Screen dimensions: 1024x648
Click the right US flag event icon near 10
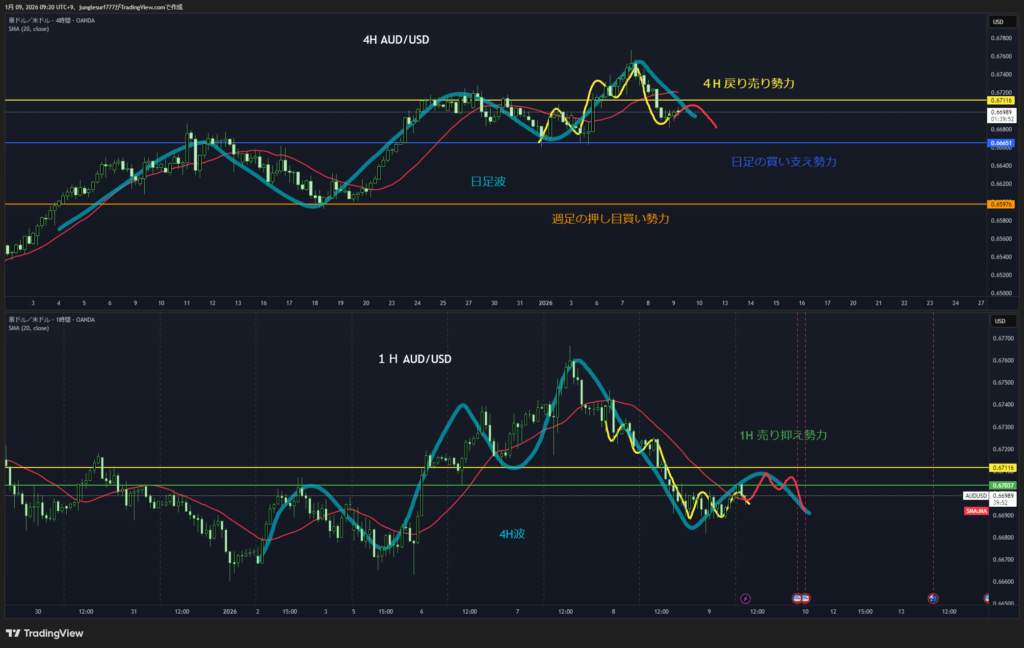(x=806, y=598)
